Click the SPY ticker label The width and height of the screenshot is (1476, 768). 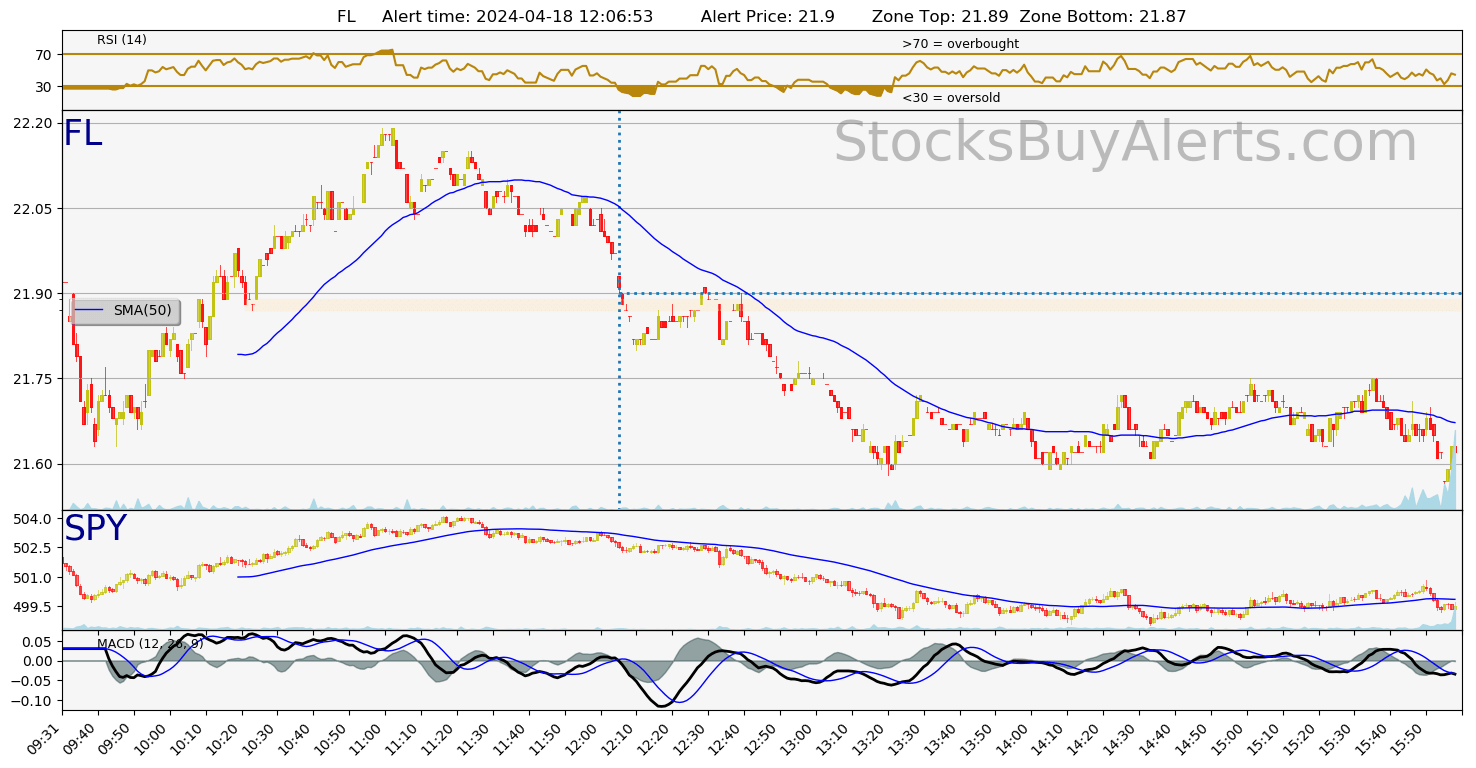click(95, 529)
